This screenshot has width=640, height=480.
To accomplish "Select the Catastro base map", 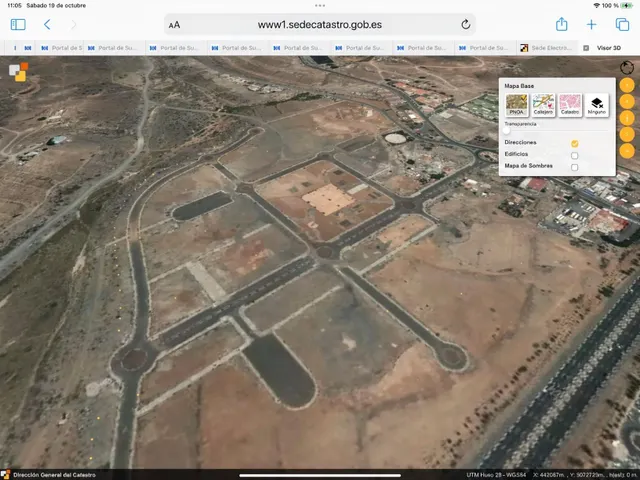I will coord(570,104).
